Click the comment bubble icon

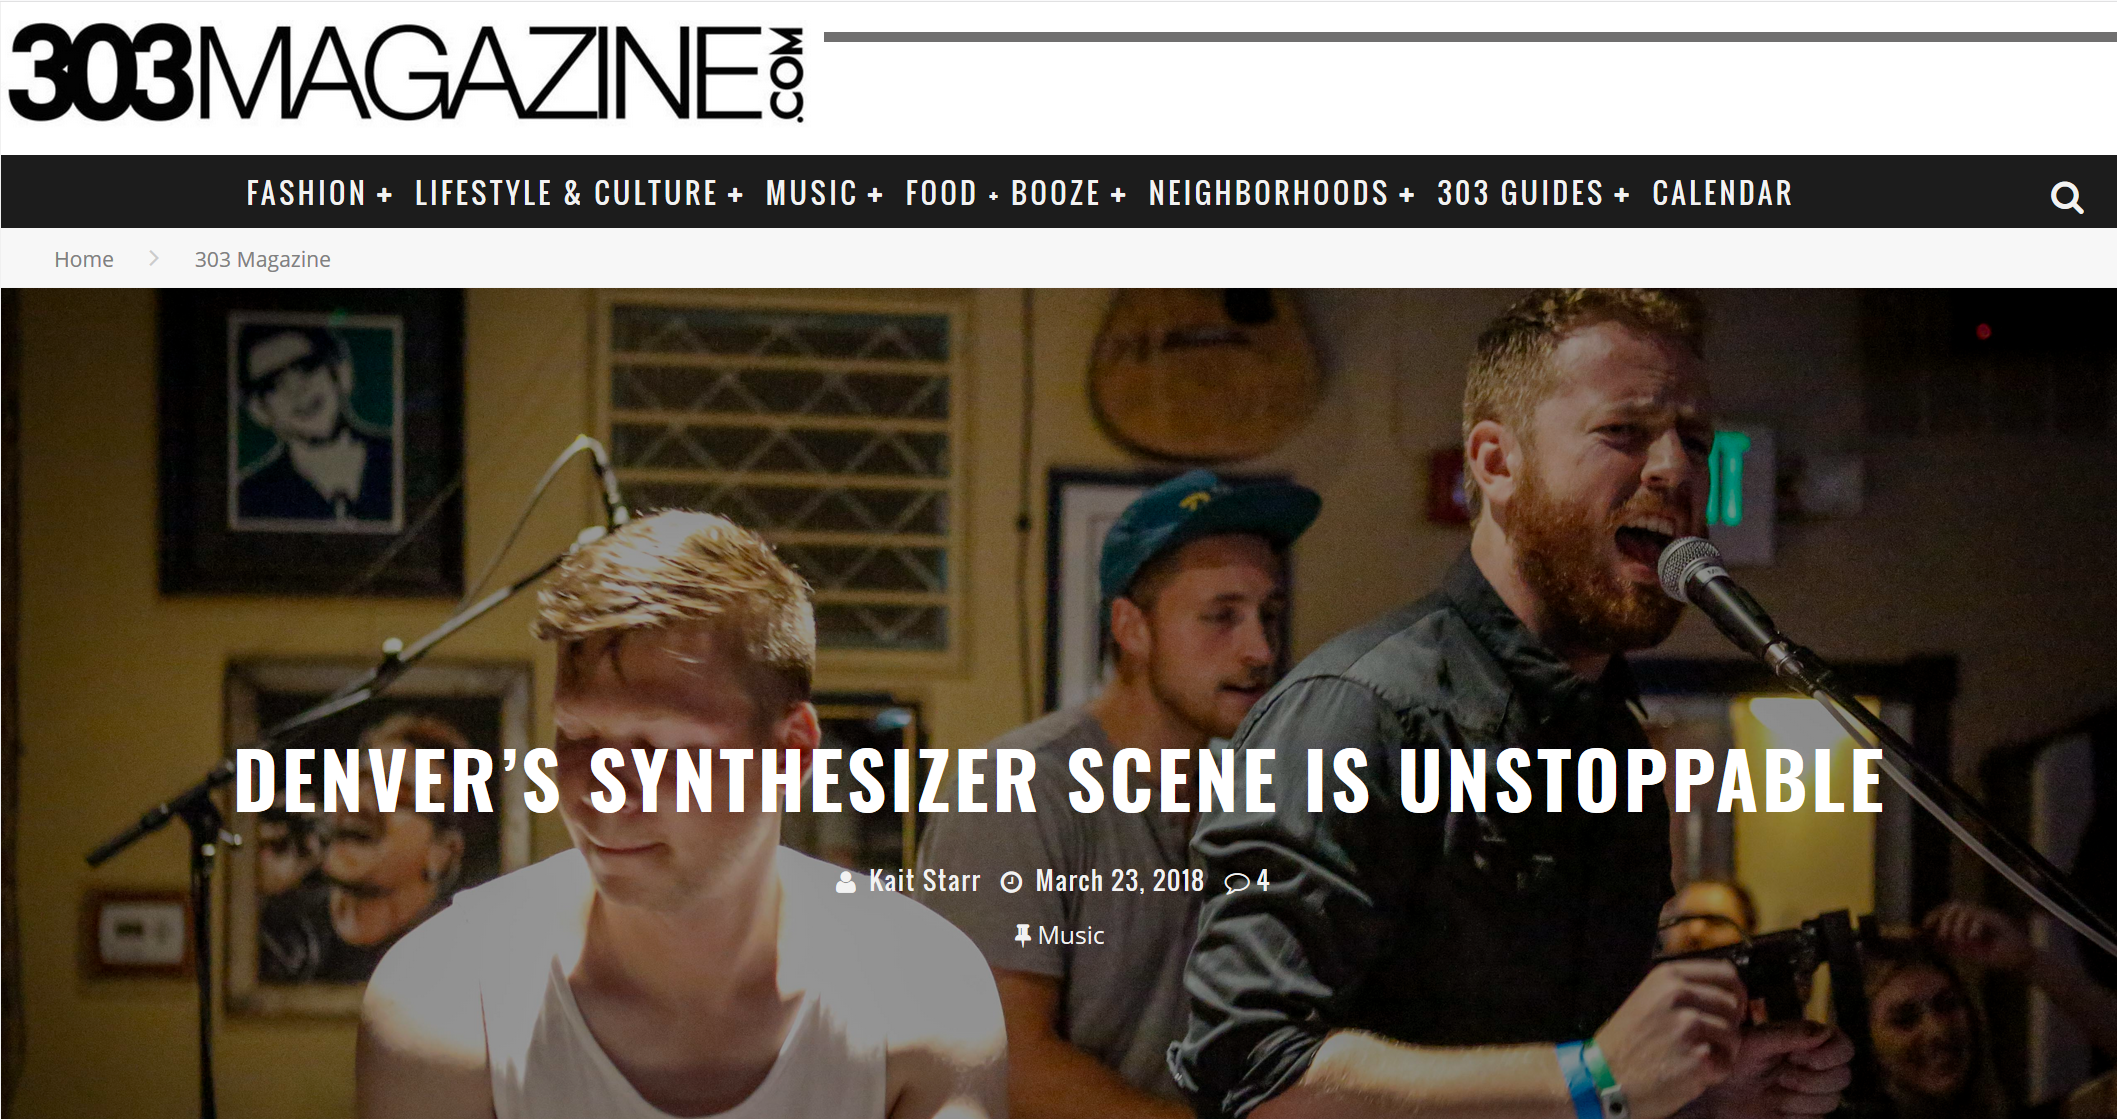click(x=1237, y=882)
